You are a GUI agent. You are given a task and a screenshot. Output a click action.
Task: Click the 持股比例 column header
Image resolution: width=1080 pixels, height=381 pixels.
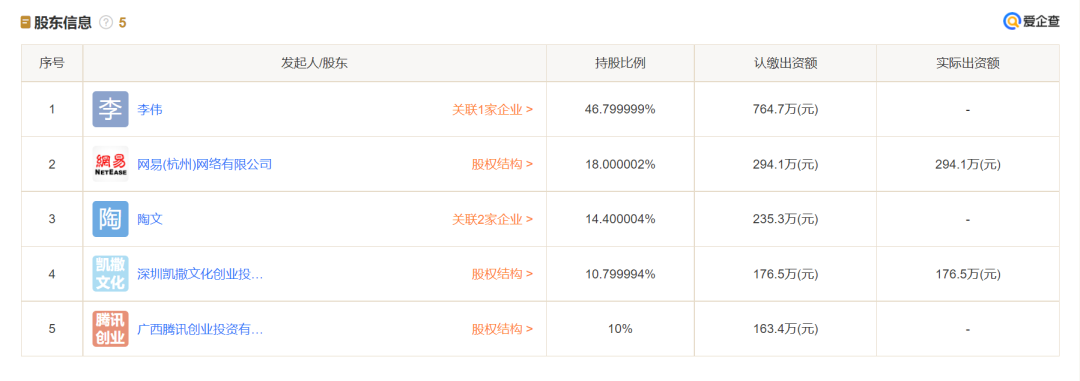pyautogui.click(x=620, y=63)
